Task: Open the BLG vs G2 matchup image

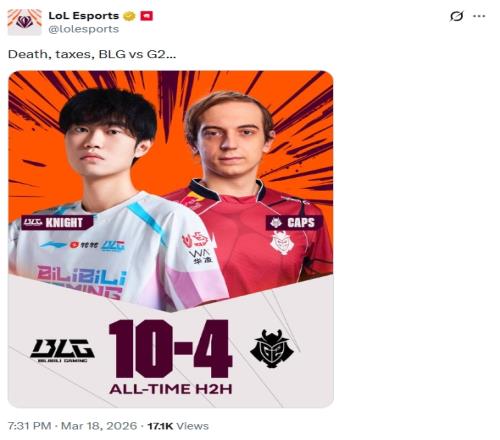Action: (x=171, y=239)
